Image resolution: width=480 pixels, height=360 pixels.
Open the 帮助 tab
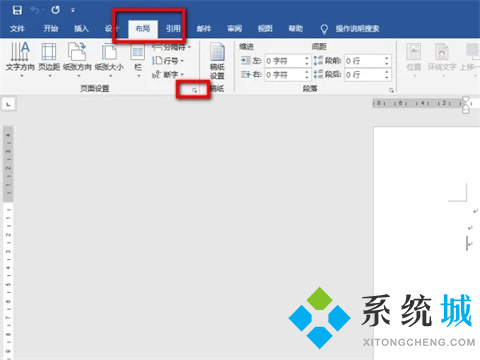point(296,29)
